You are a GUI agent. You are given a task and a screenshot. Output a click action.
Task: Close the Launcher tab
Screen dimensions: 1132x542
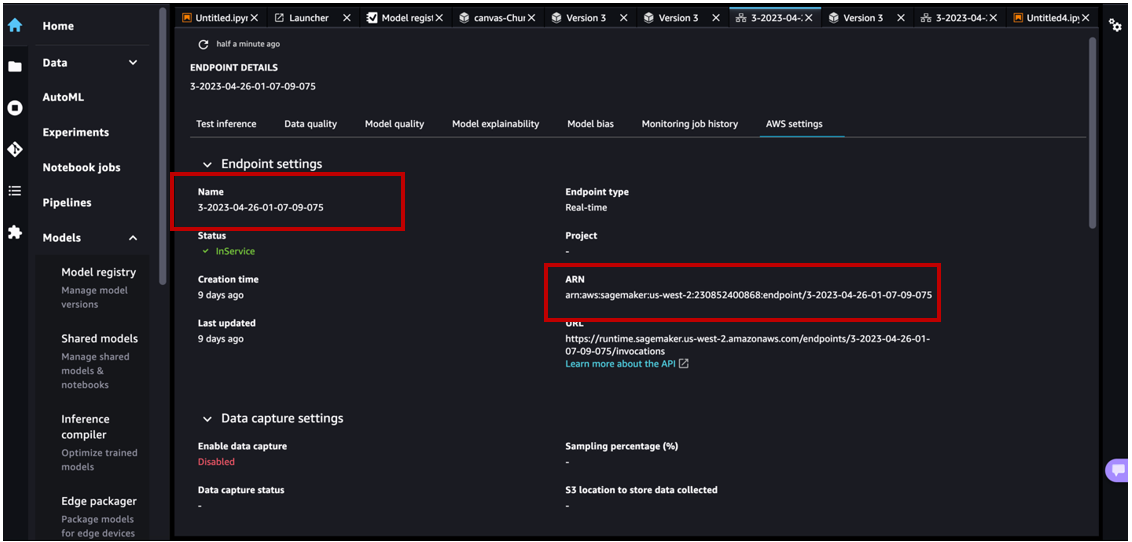click(347, 18)
